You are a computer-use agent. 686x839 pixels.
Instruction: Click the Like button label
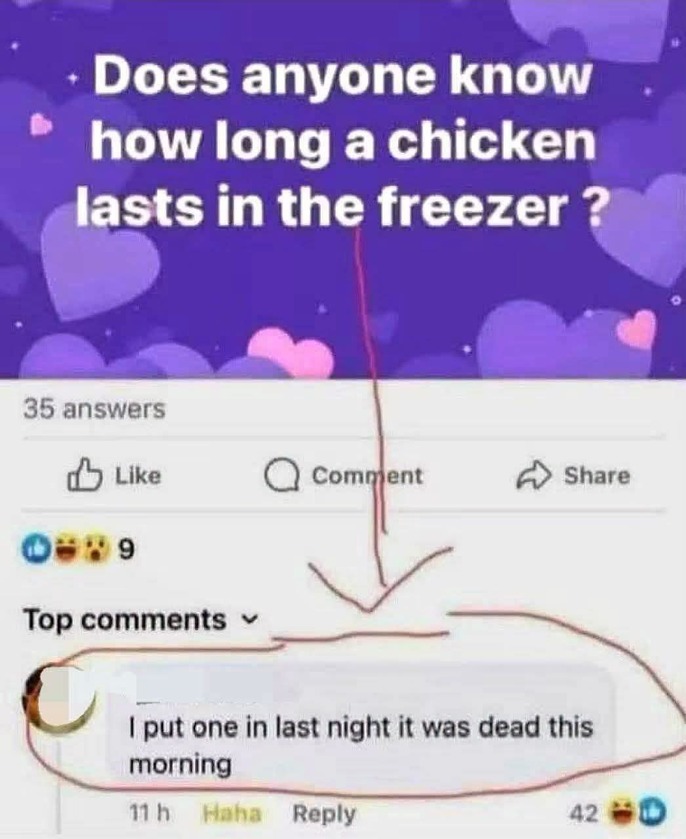click(139, 476)
